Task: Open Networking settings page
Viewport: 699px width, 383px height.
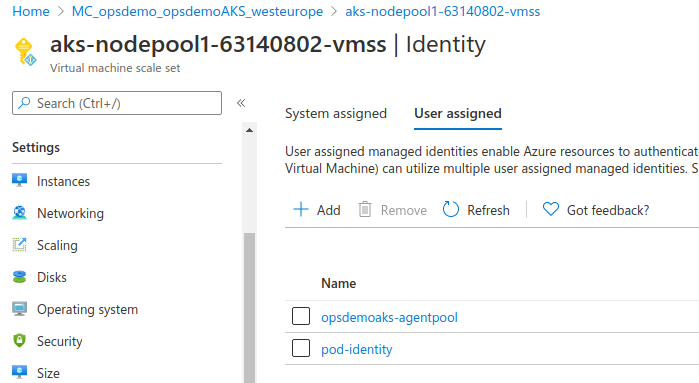Action: [70, 214]
